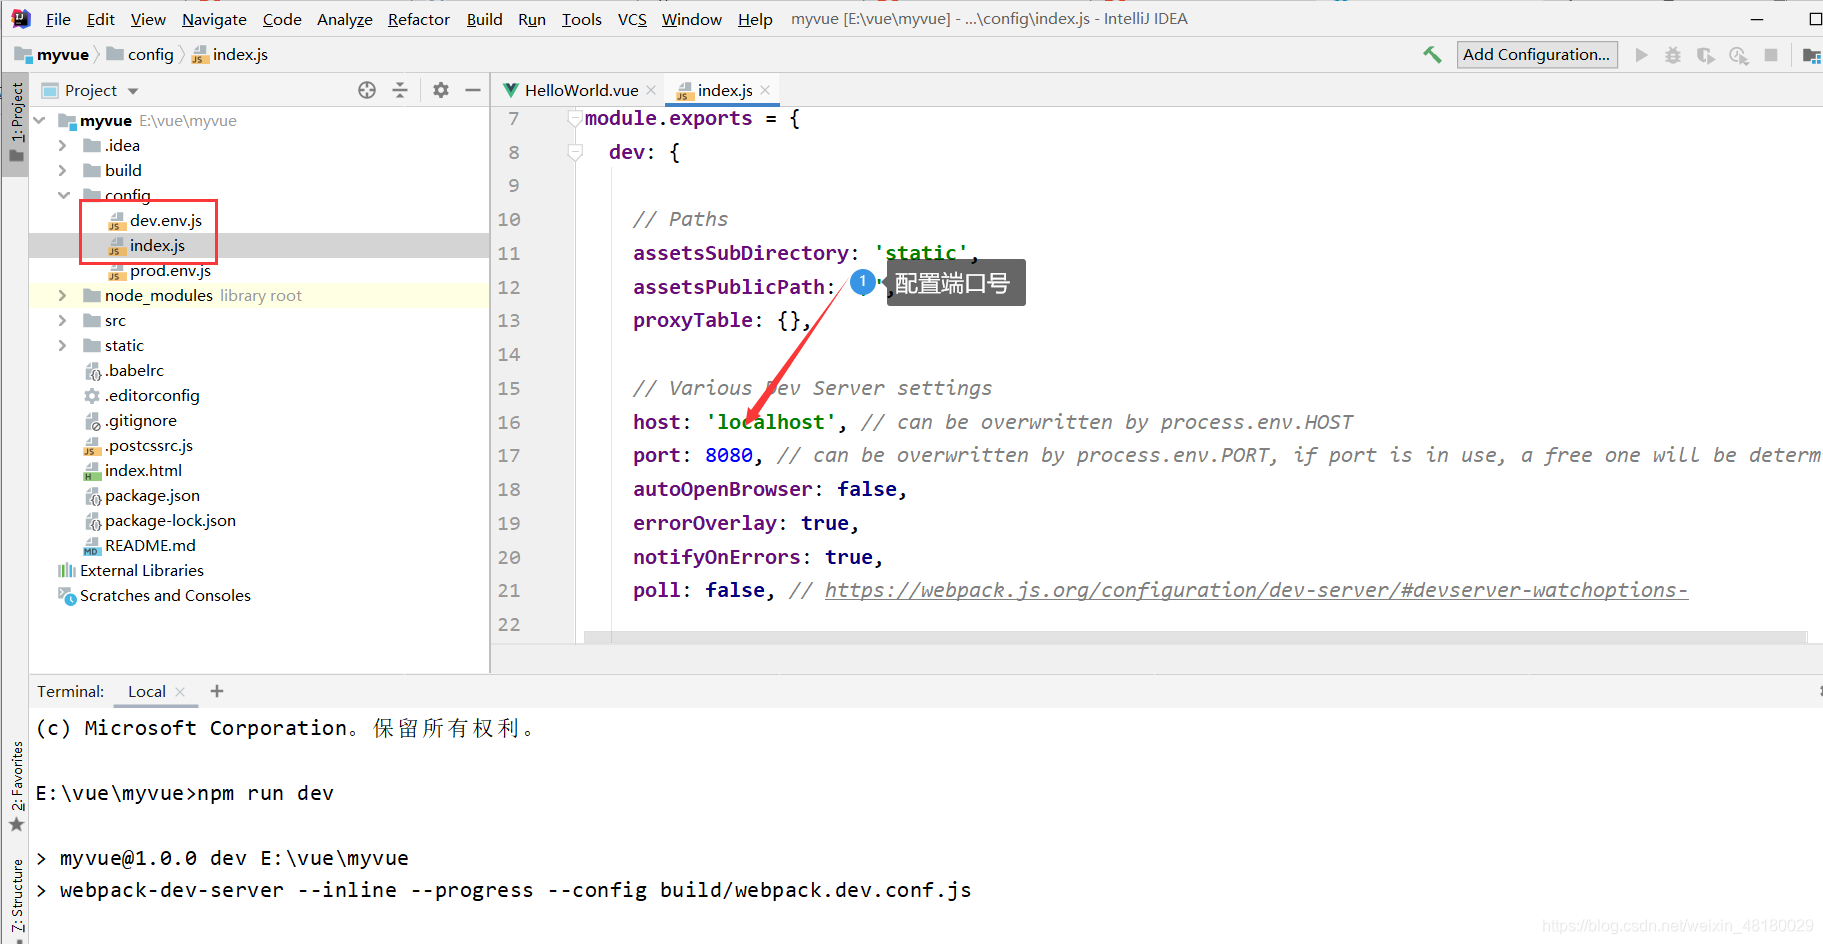Close the HelloWorld.vue editor tab
Image resolution: width=1823 pixels, height=944 pixels.
point(651,90)
